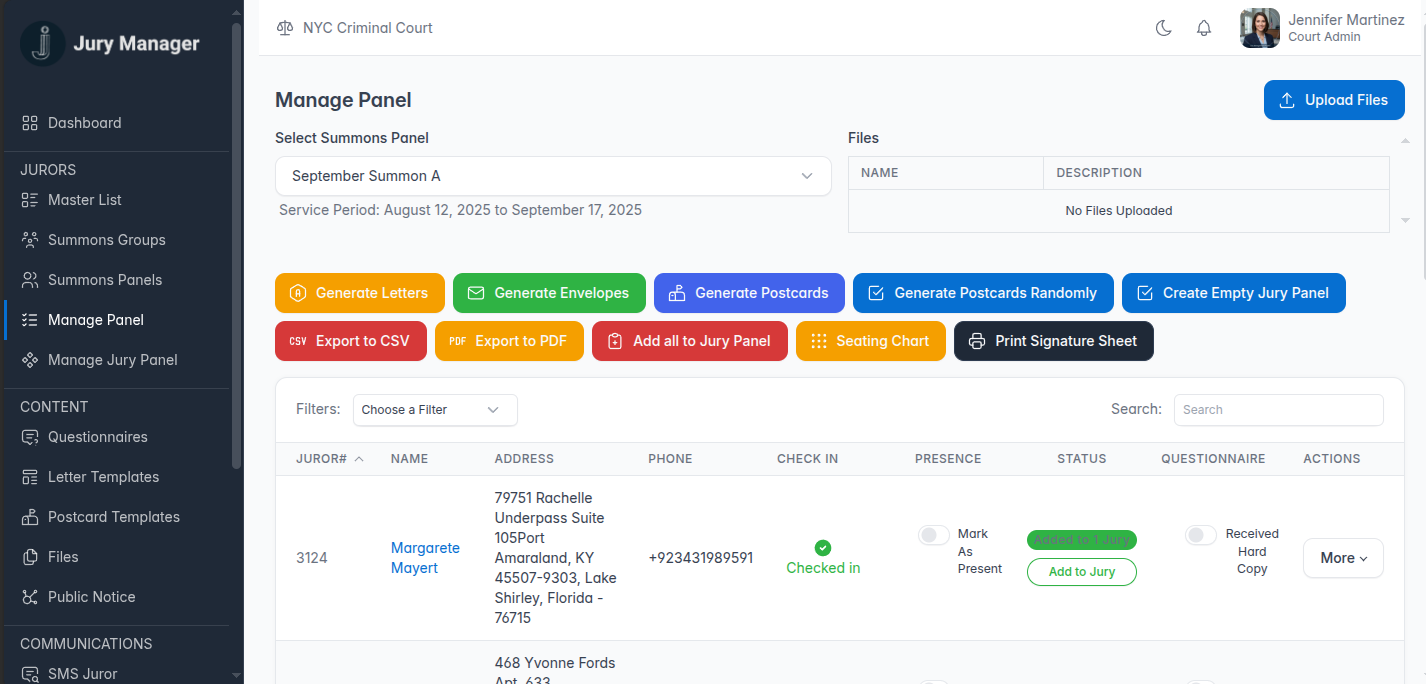The image size is (1426, 684).
Task: Open the Manage Jury Panel section
Action: tap(113, 359)
